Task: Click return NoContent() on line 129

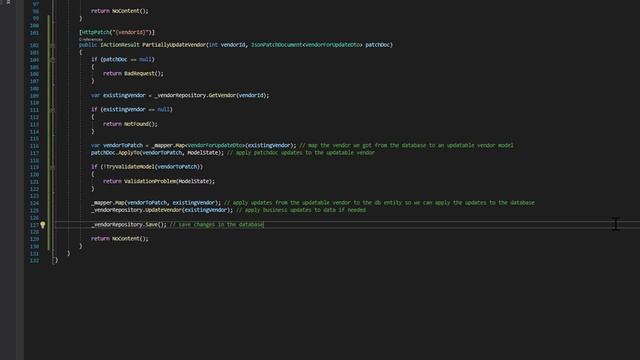Action: tap(120, 239)
